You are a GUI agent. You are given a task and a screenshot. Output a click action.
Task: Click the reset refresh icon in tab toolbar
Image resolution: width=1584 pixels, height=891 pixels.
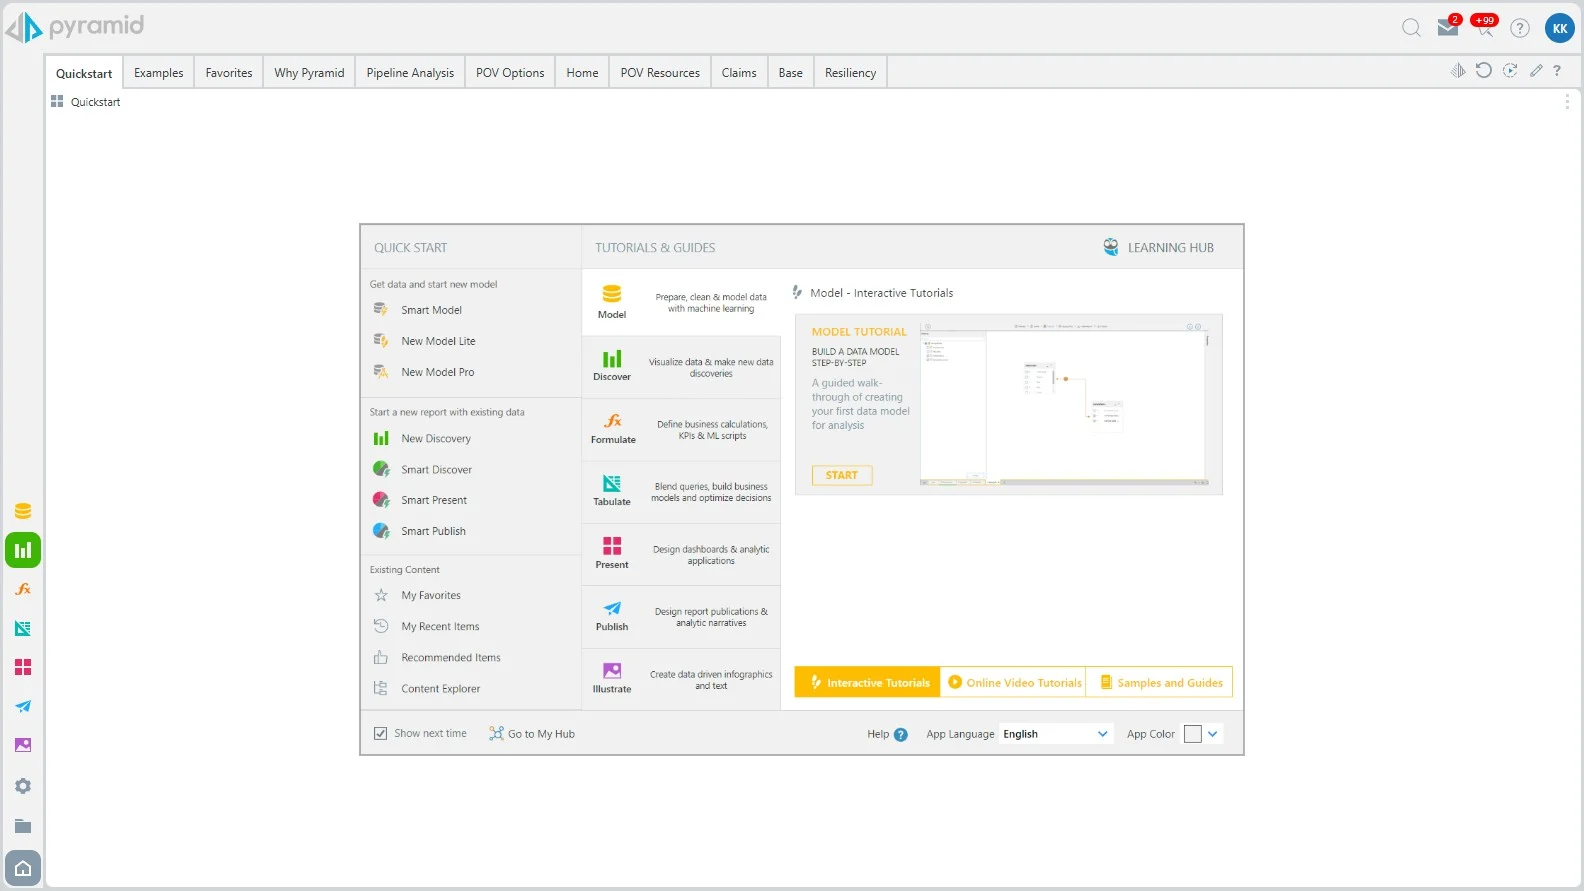tap(1484, 70)
